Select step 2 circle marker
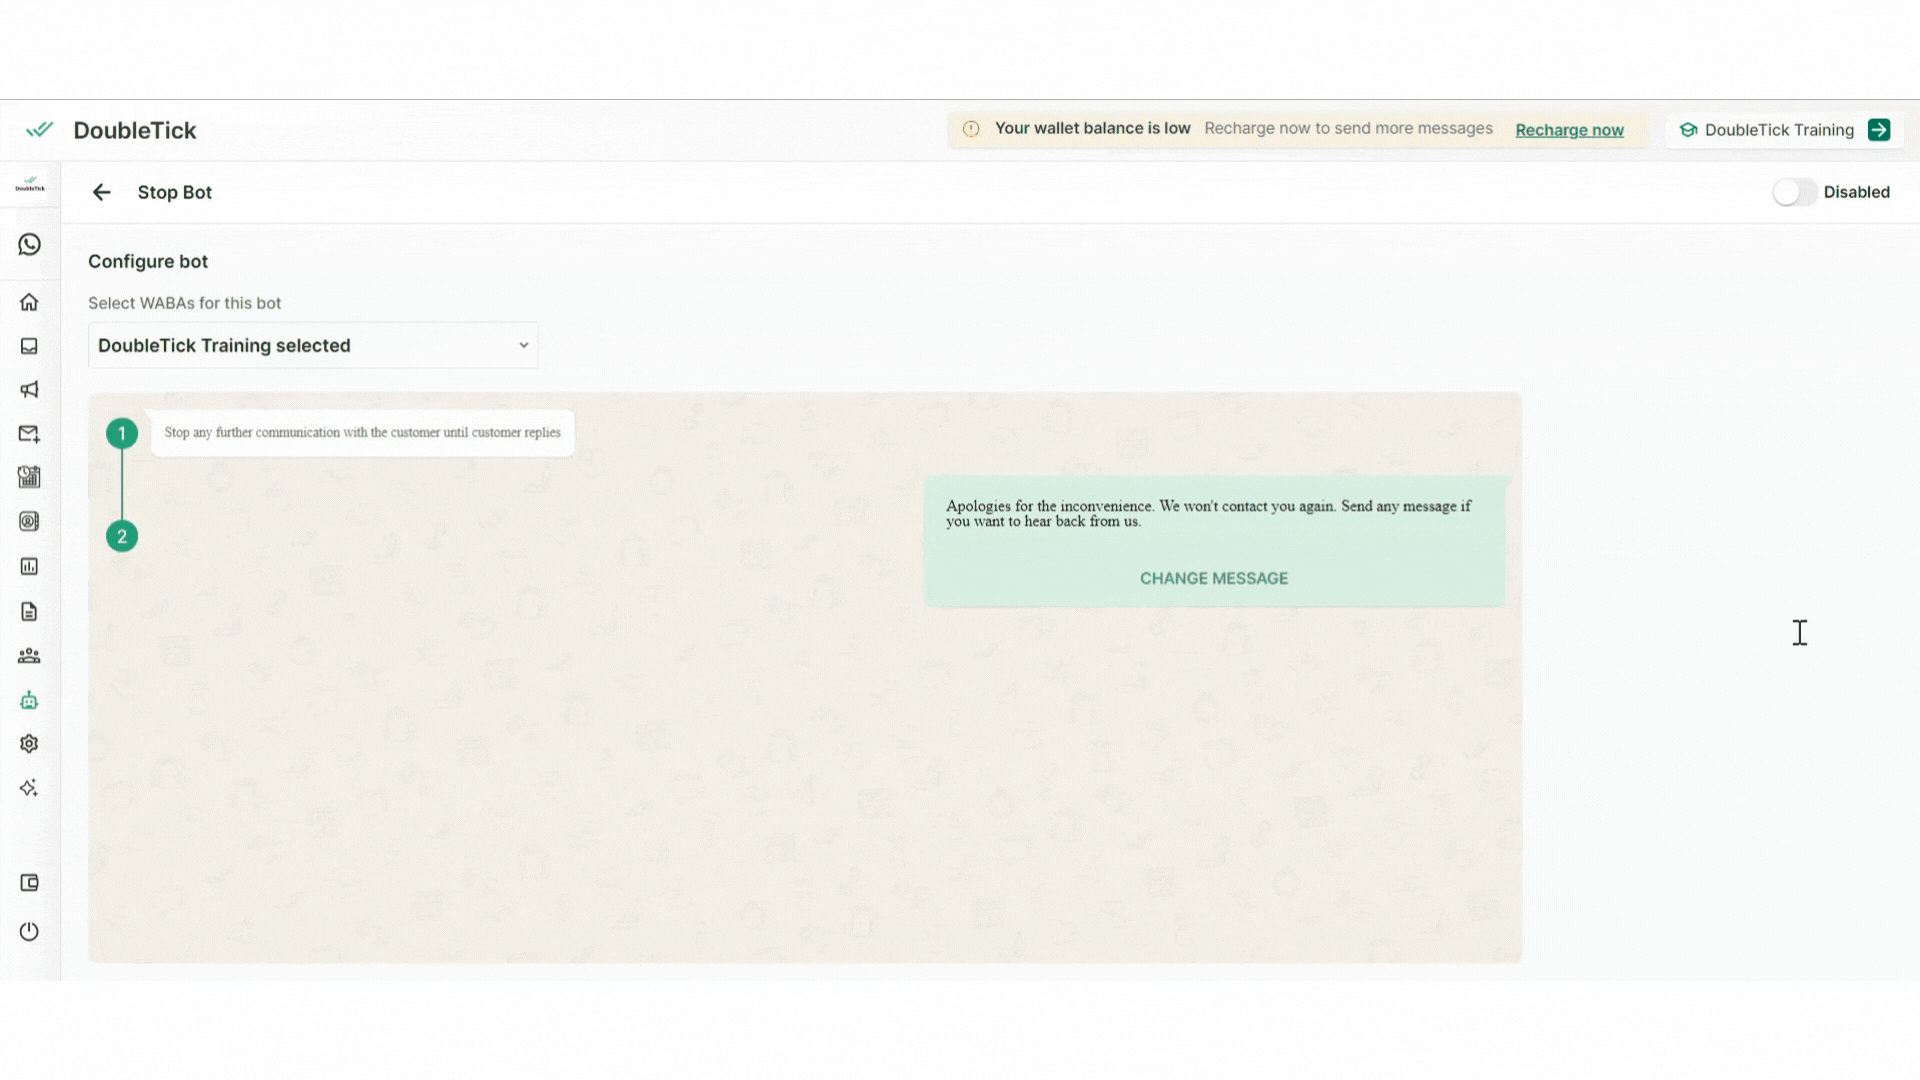Image resolution: width=1920 pixels, height=1080 pixels. coord(122,537)
